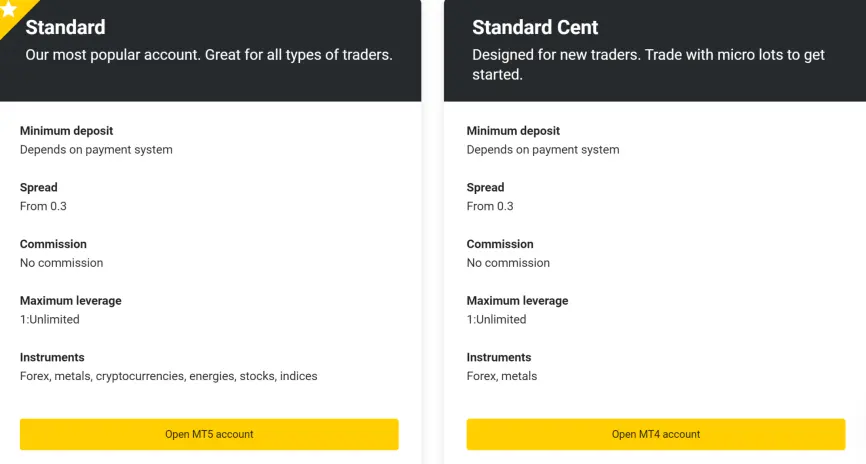Click 'From 0.3' spread value in Standard Cent
The width and height of the screenshot is (866, 464).
click(490, 206)
